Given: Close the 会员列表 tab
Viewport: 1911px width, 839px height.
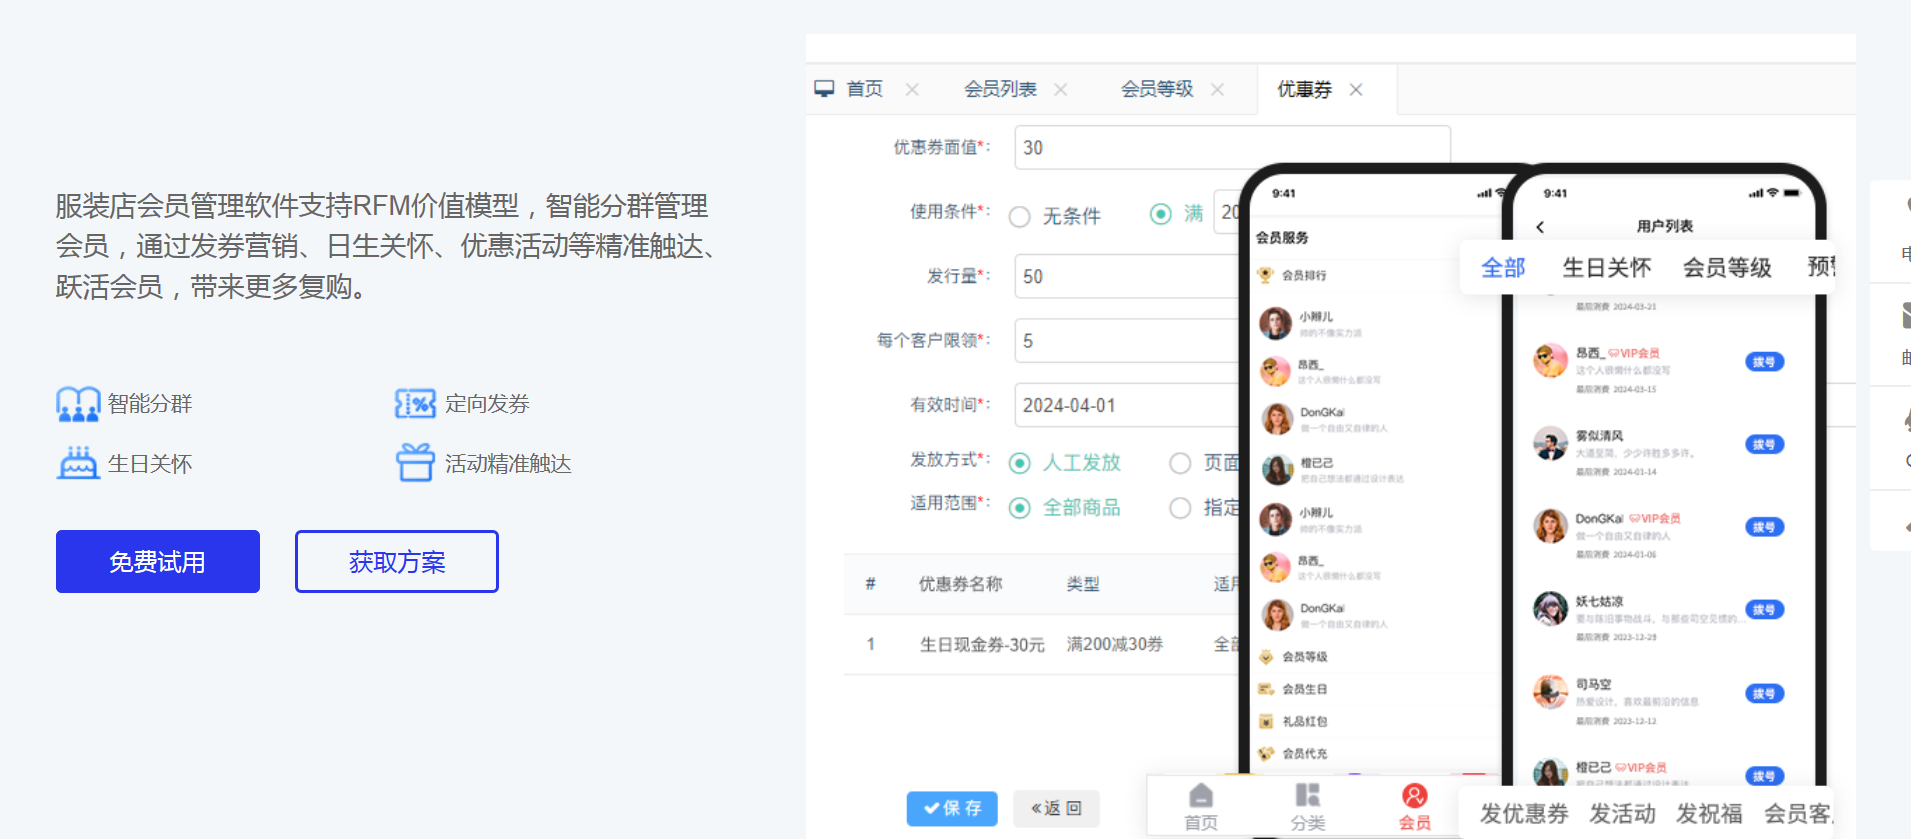Looking at the screenshot, I should pyautogui.click(x=1061, y=89).
